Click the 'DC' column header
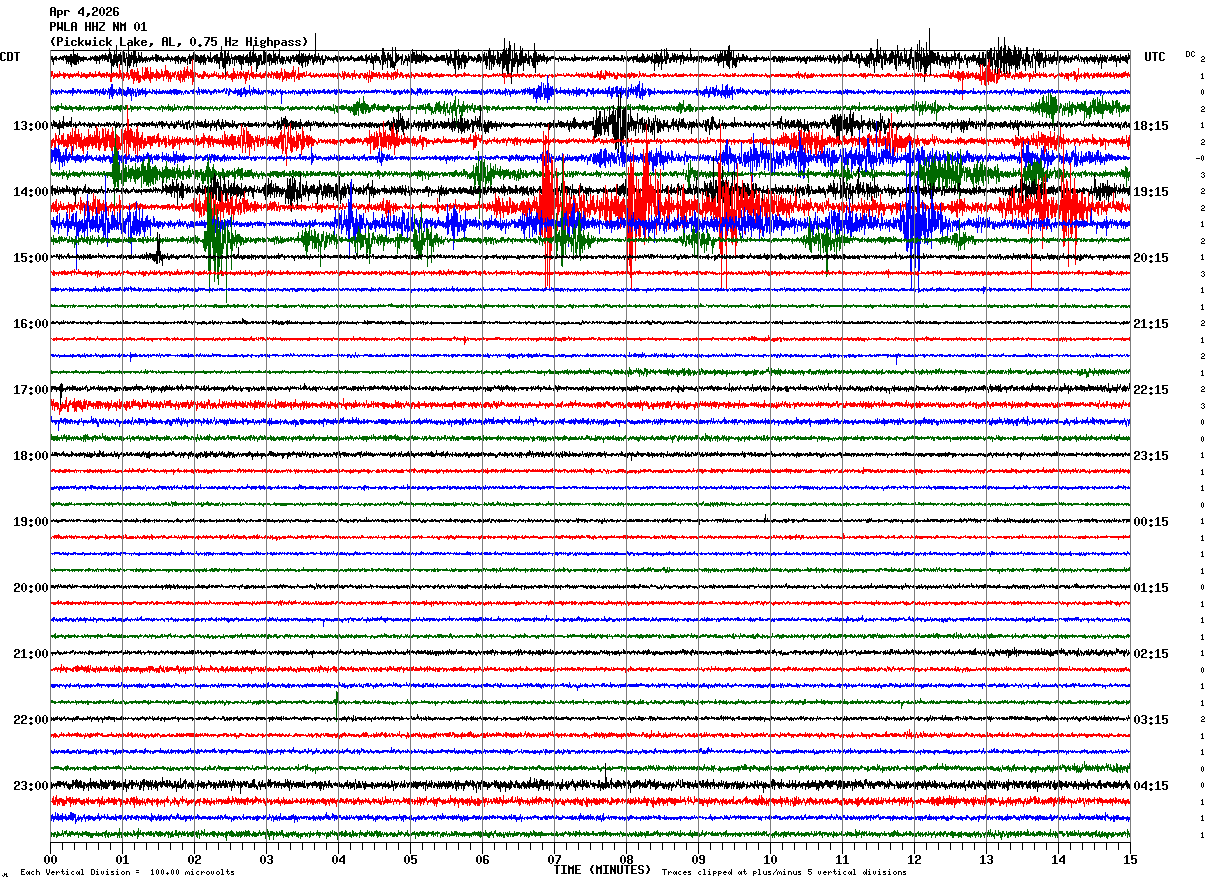This screenshot has height=886, width=1210. pos(1190,54)
